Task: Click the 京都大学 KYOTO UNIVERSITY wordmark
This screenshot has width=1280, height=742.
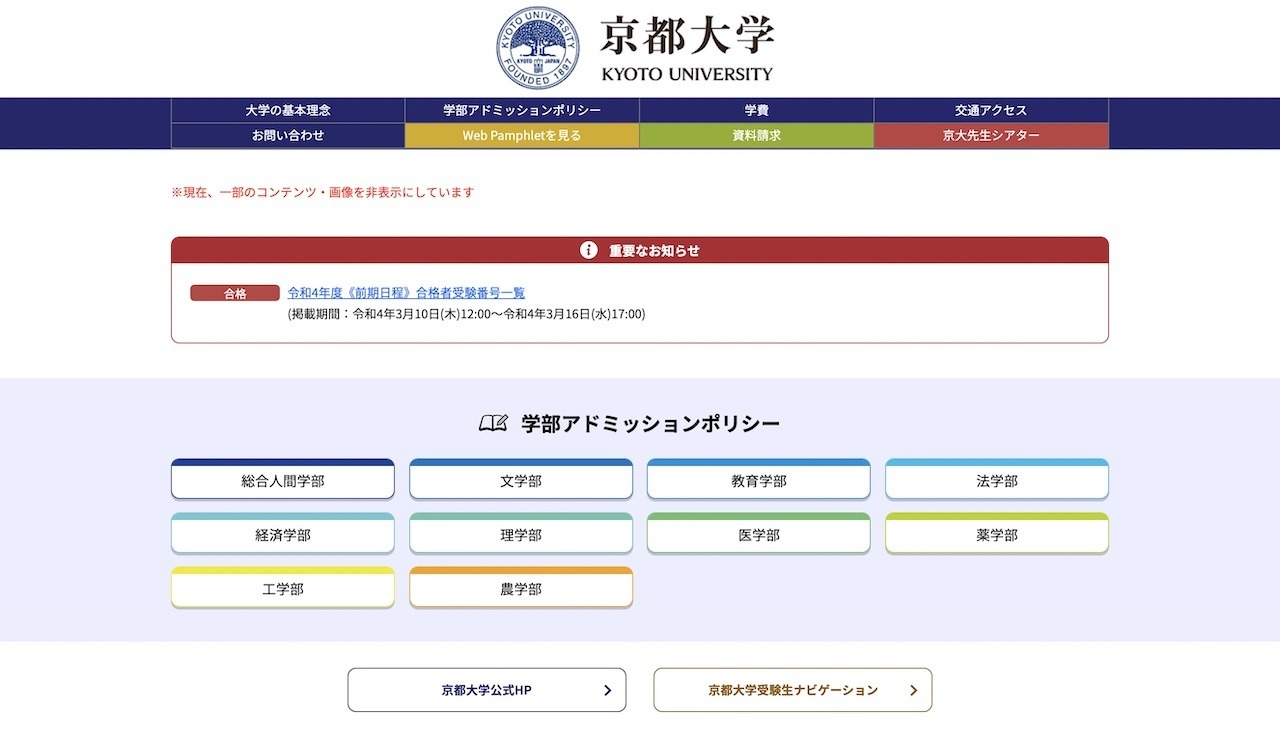Action: pyautogui.click(x=687, y=48)
